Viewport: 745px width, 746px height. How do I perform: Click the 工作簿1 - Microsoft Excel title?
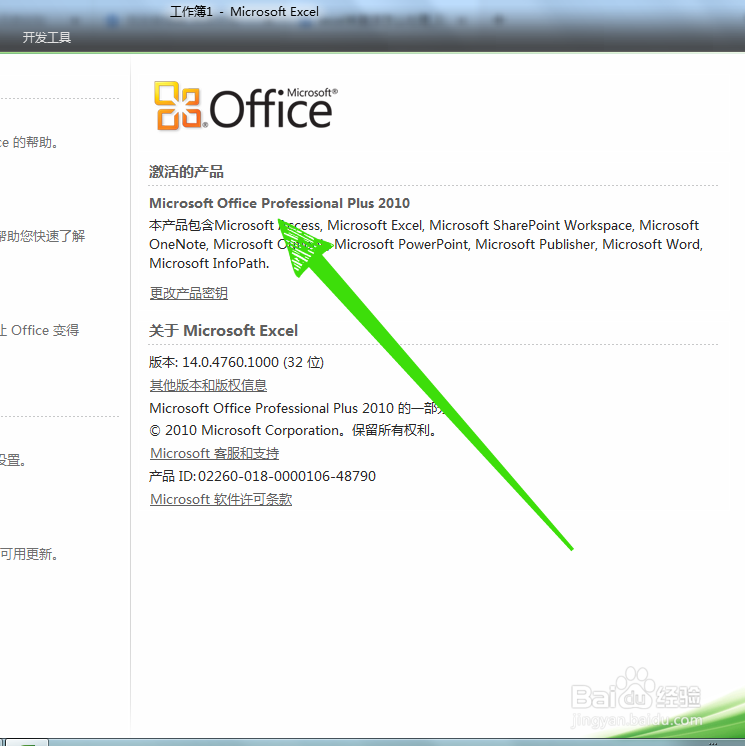pyautogui.click(x=245, y=11)
